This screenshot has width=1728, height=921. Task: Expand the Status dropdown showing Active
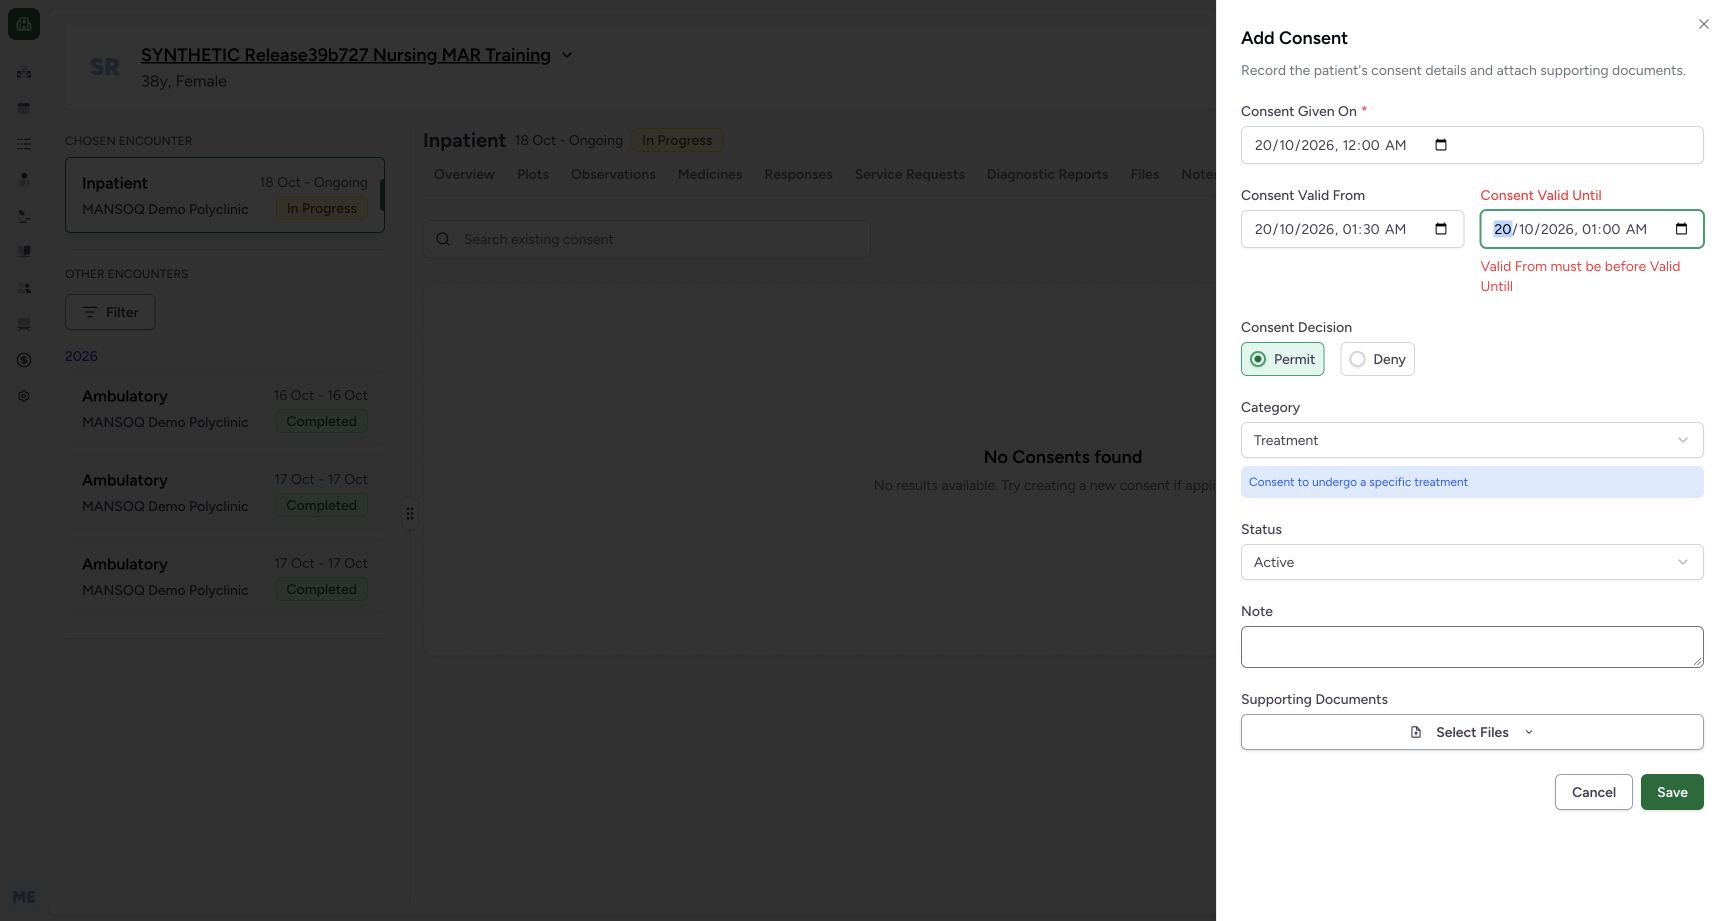[x=1472, y=562]
